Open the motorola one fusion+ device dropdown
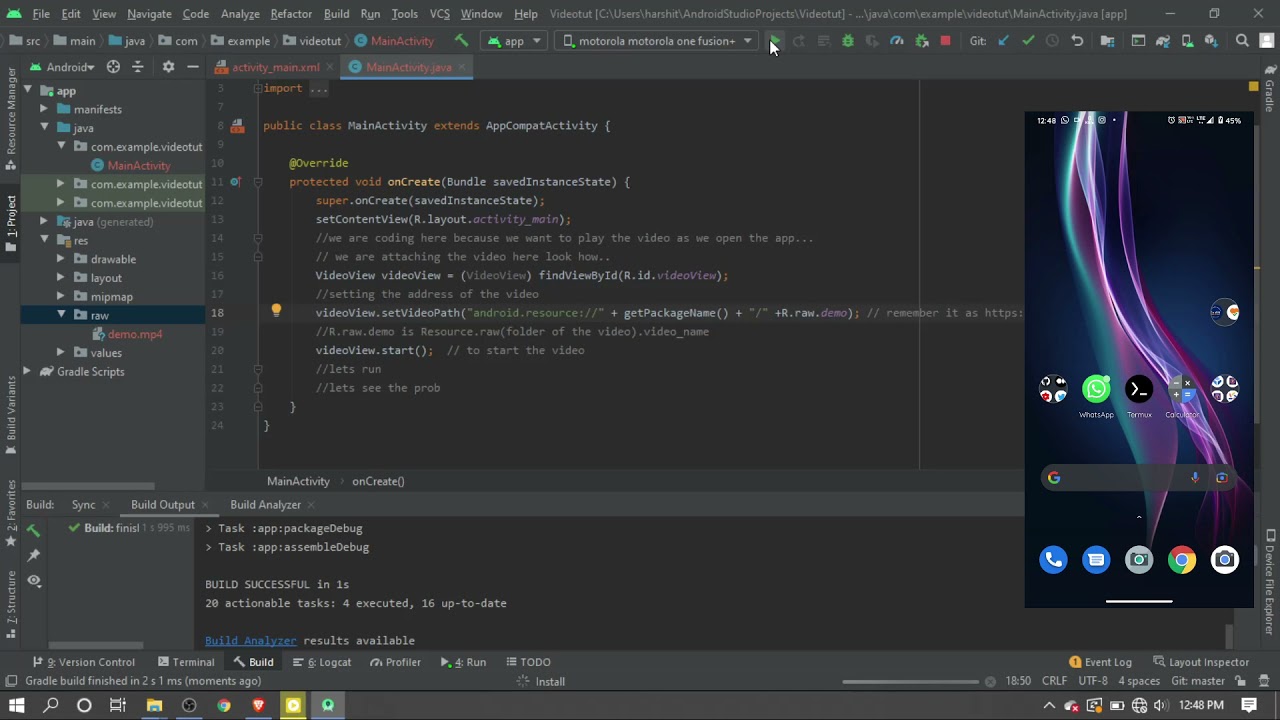Viewport: 1280px width, 720px height. [x=657, y=41]
